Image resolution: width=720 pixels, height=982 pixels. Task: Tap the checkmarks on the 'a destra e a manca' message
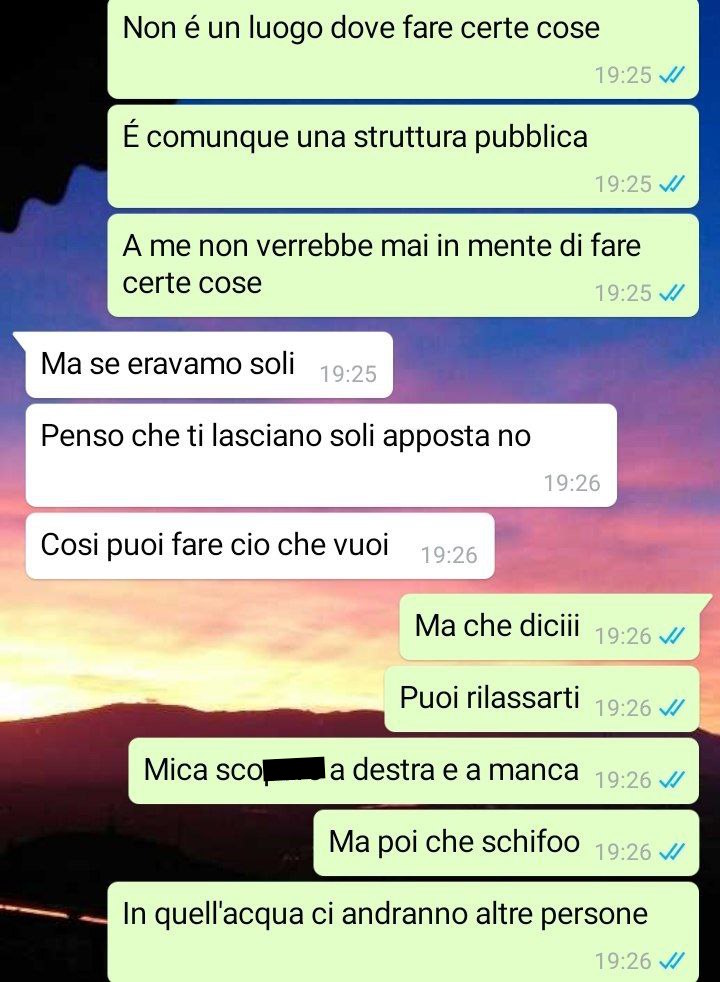click(672, 780)
